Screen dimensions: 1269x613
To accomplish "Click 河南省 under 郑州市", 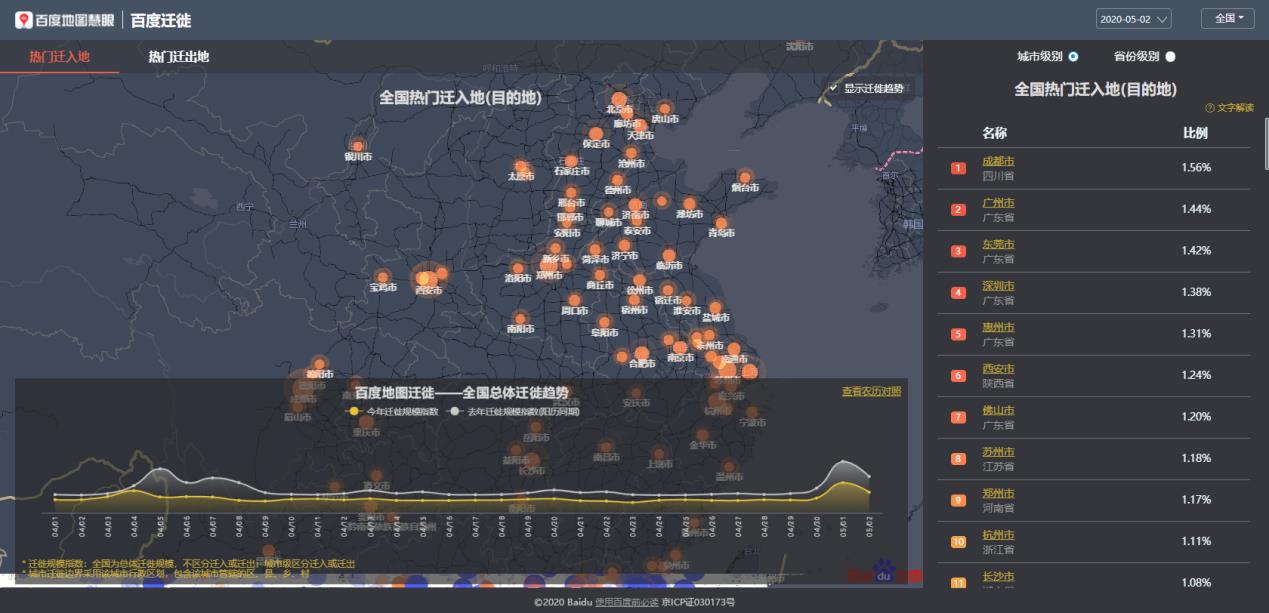I will tap(998, 508).
